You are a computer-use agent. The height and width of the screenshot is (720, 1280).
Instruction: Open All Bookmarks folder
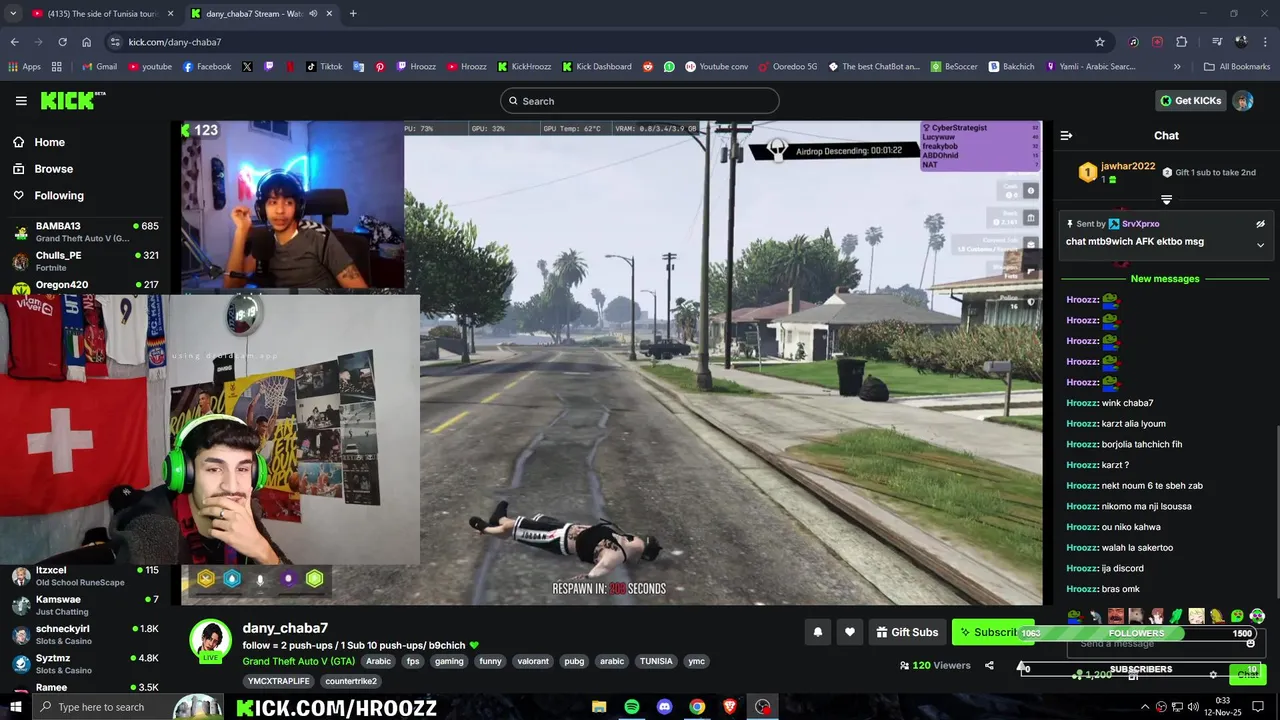point(1237,67)
